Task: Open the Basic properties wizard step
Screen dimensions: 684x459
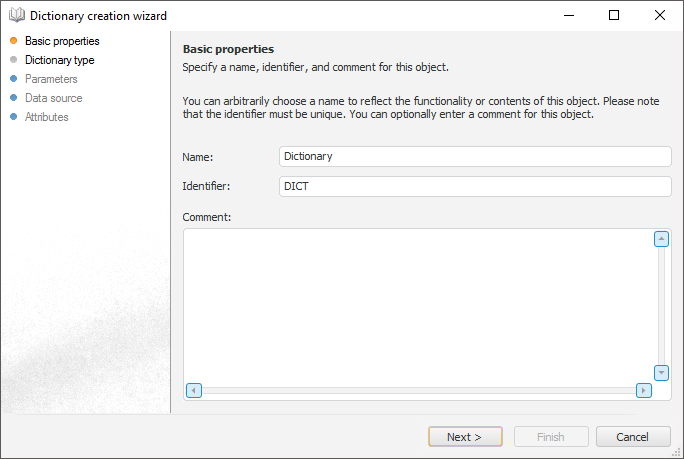Action: (x=62, y=41)
